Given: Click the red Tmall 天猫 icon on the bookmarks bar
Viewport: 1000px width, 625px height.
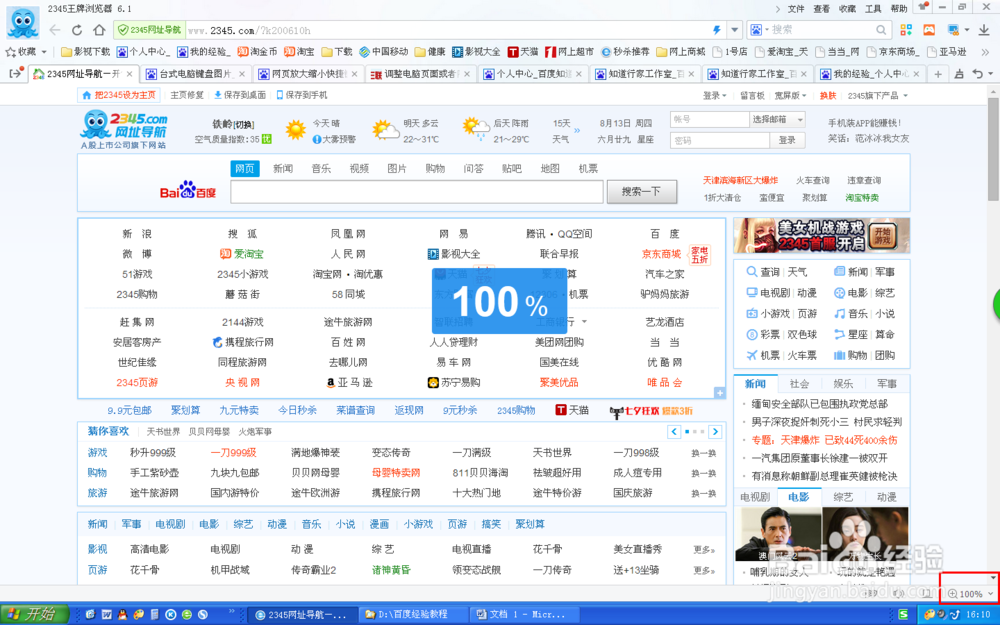Looking at the screenshot, I should tap(514, 51).
